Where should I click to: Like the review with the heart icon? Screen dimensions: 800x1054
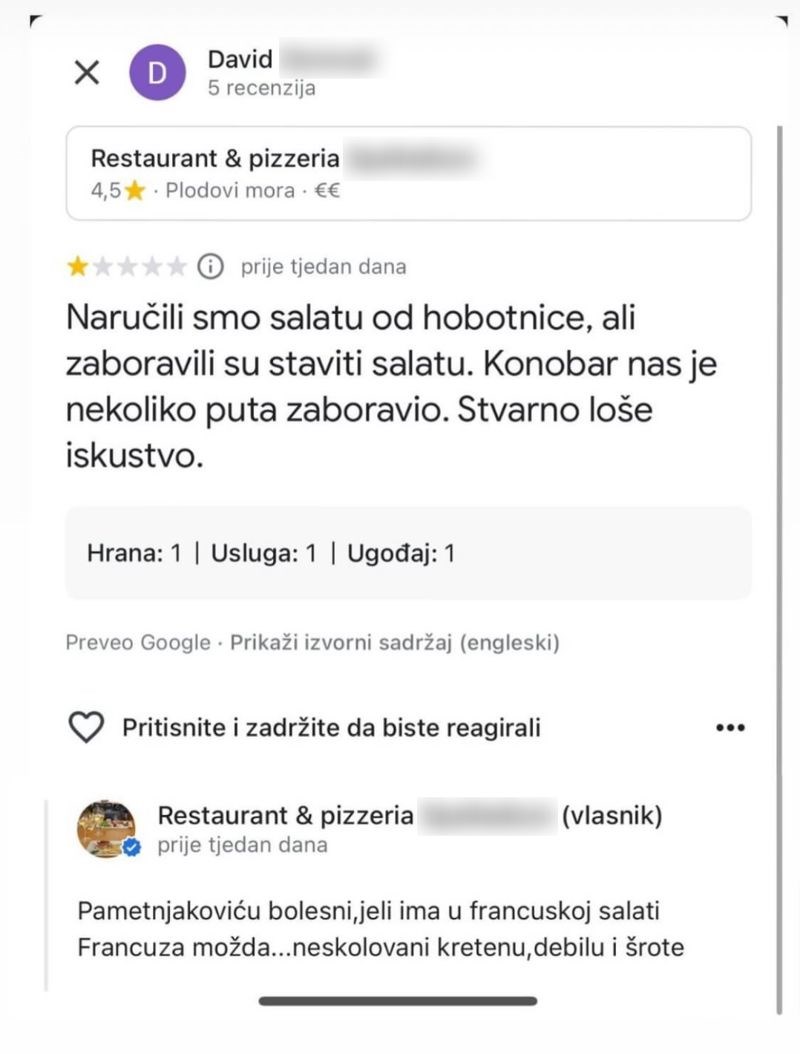pyautogui.click(x=86, y=727)
